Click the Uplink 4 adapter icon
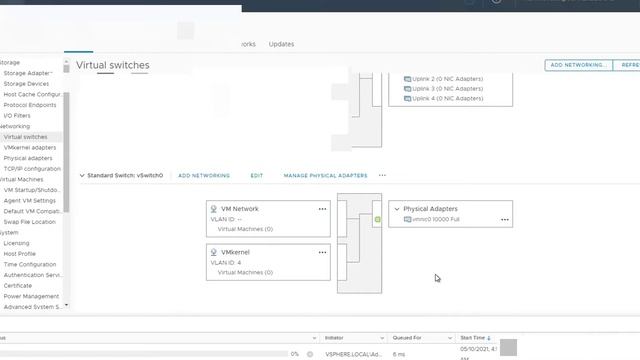This screenshot has height=360, width=640. (407, 98)
